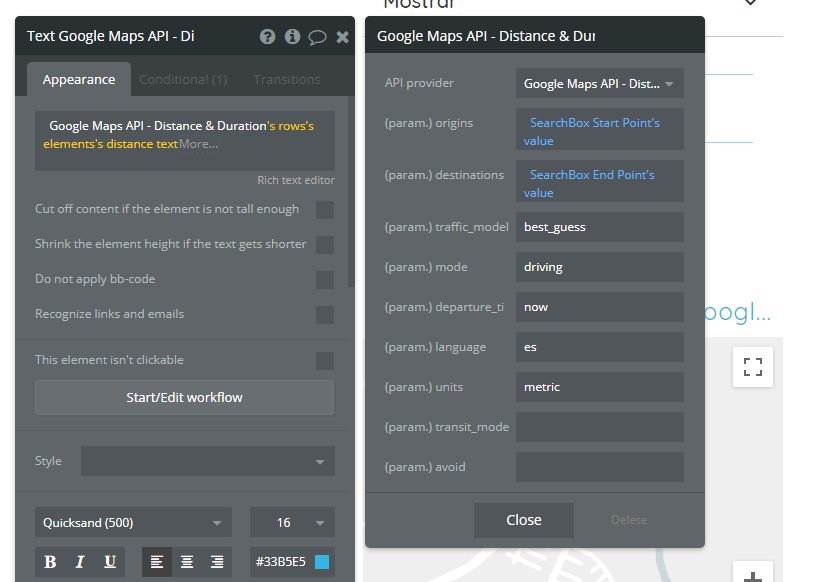Open the Quicksand (500) font dropdown
The image size is (827, 582).
point(133,522)
